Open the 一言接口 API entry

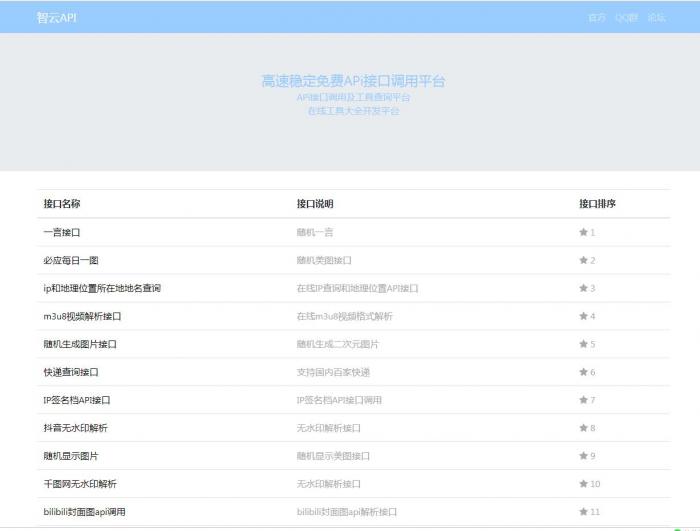coord(62,232)
